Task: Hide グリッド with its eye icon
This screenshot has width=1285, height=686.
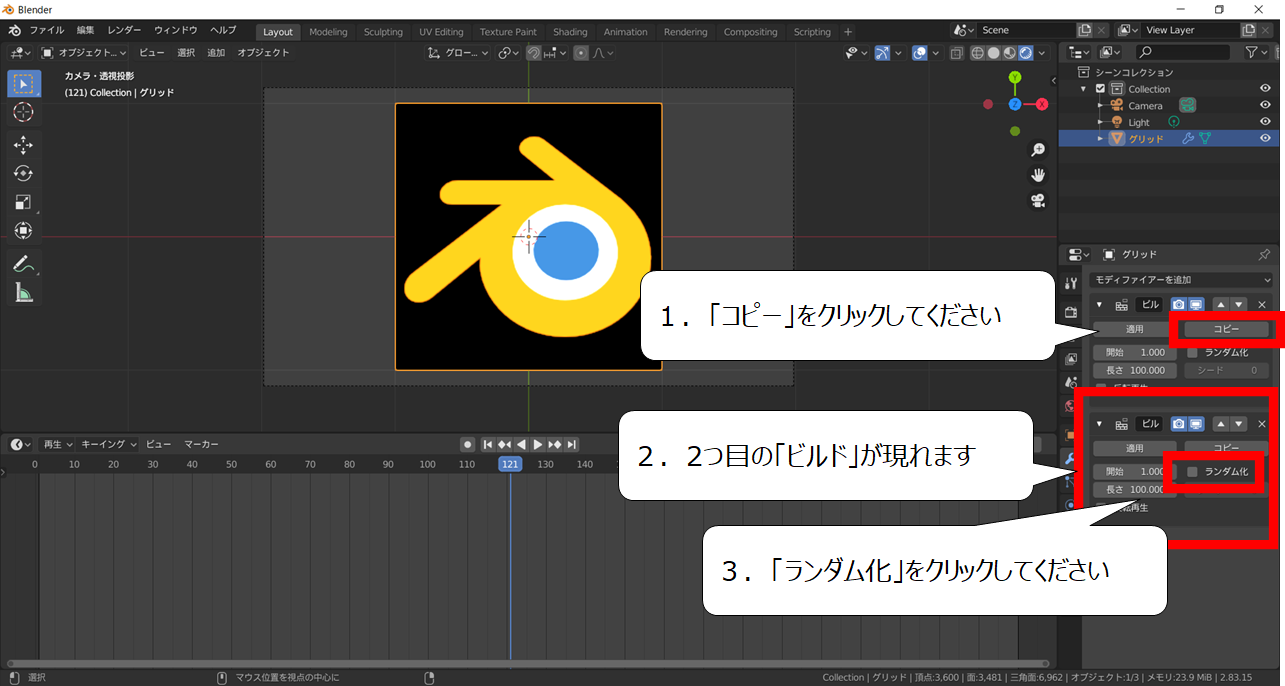Action: pos(1265,138)
